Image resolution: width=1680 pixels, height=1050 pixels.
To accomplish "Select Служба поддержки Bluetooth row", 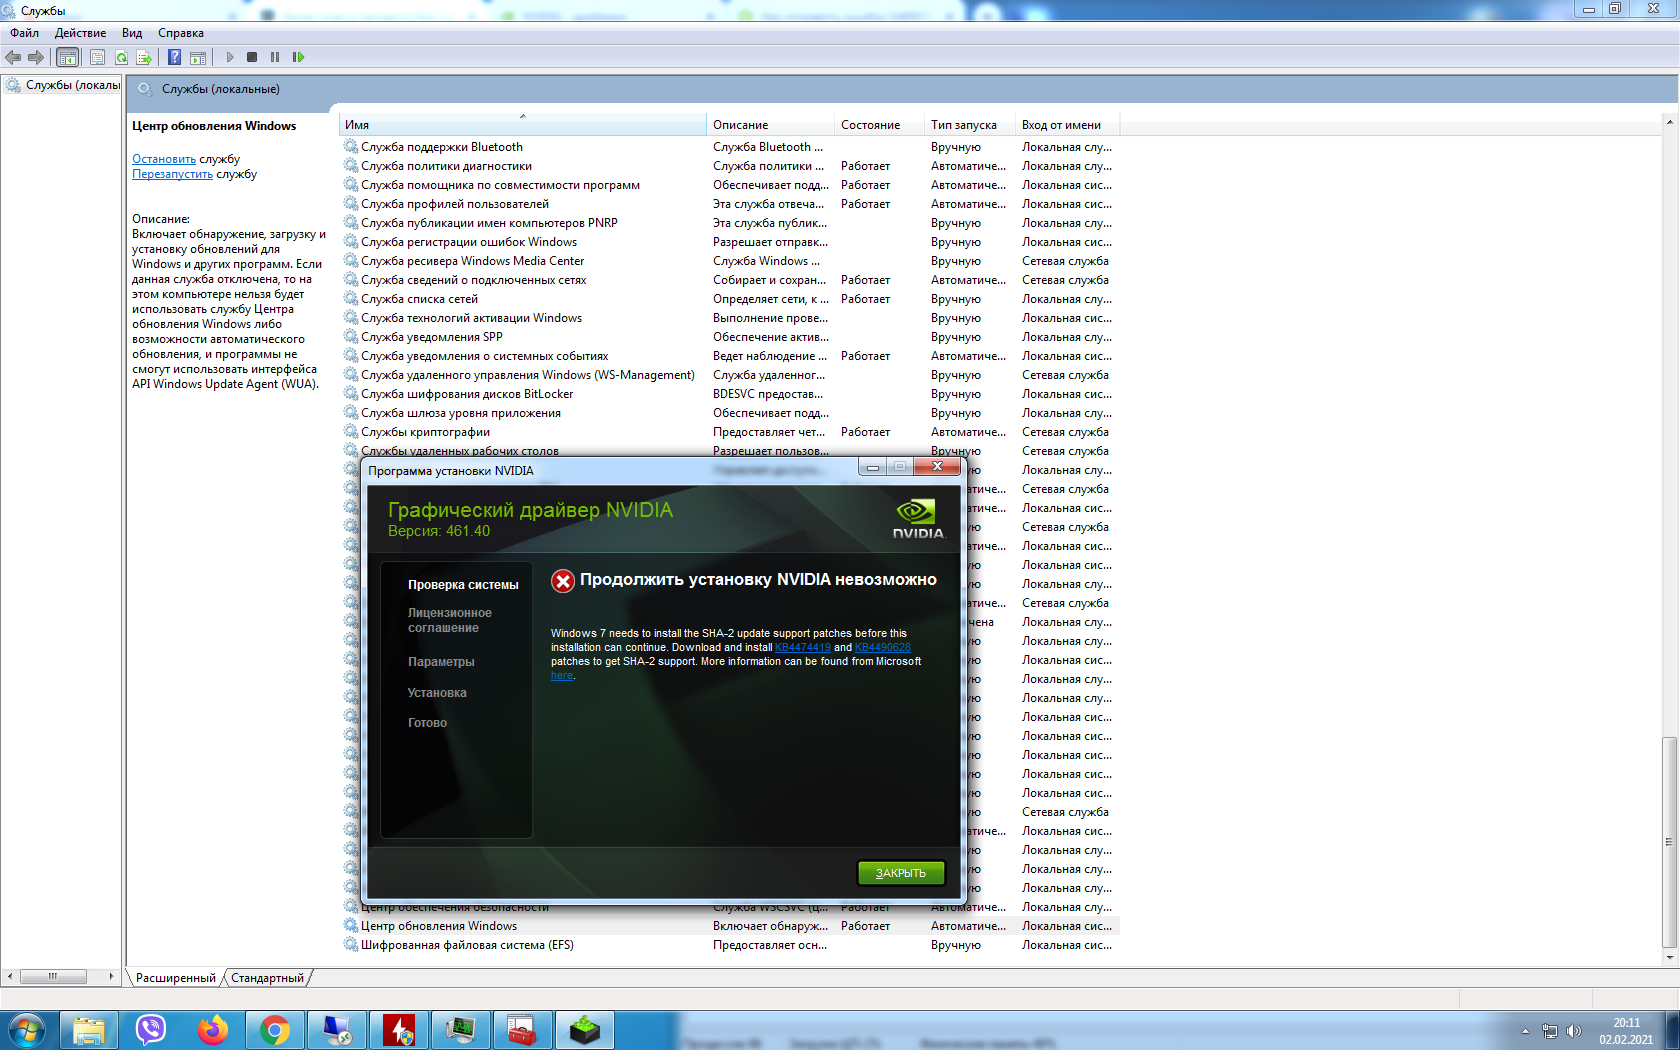I will click(x=730, y=147).
